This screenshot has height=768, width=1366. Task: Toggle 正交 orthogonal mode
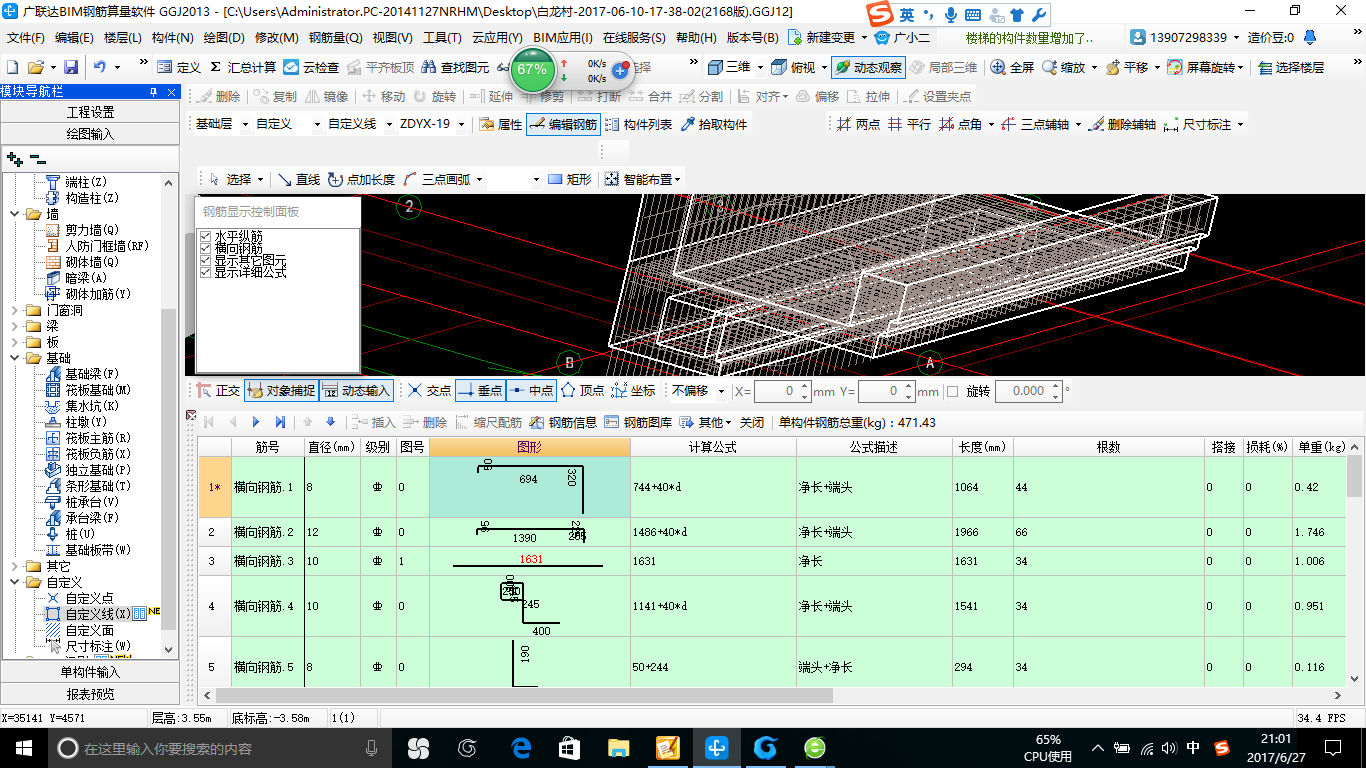coord(218,391)
